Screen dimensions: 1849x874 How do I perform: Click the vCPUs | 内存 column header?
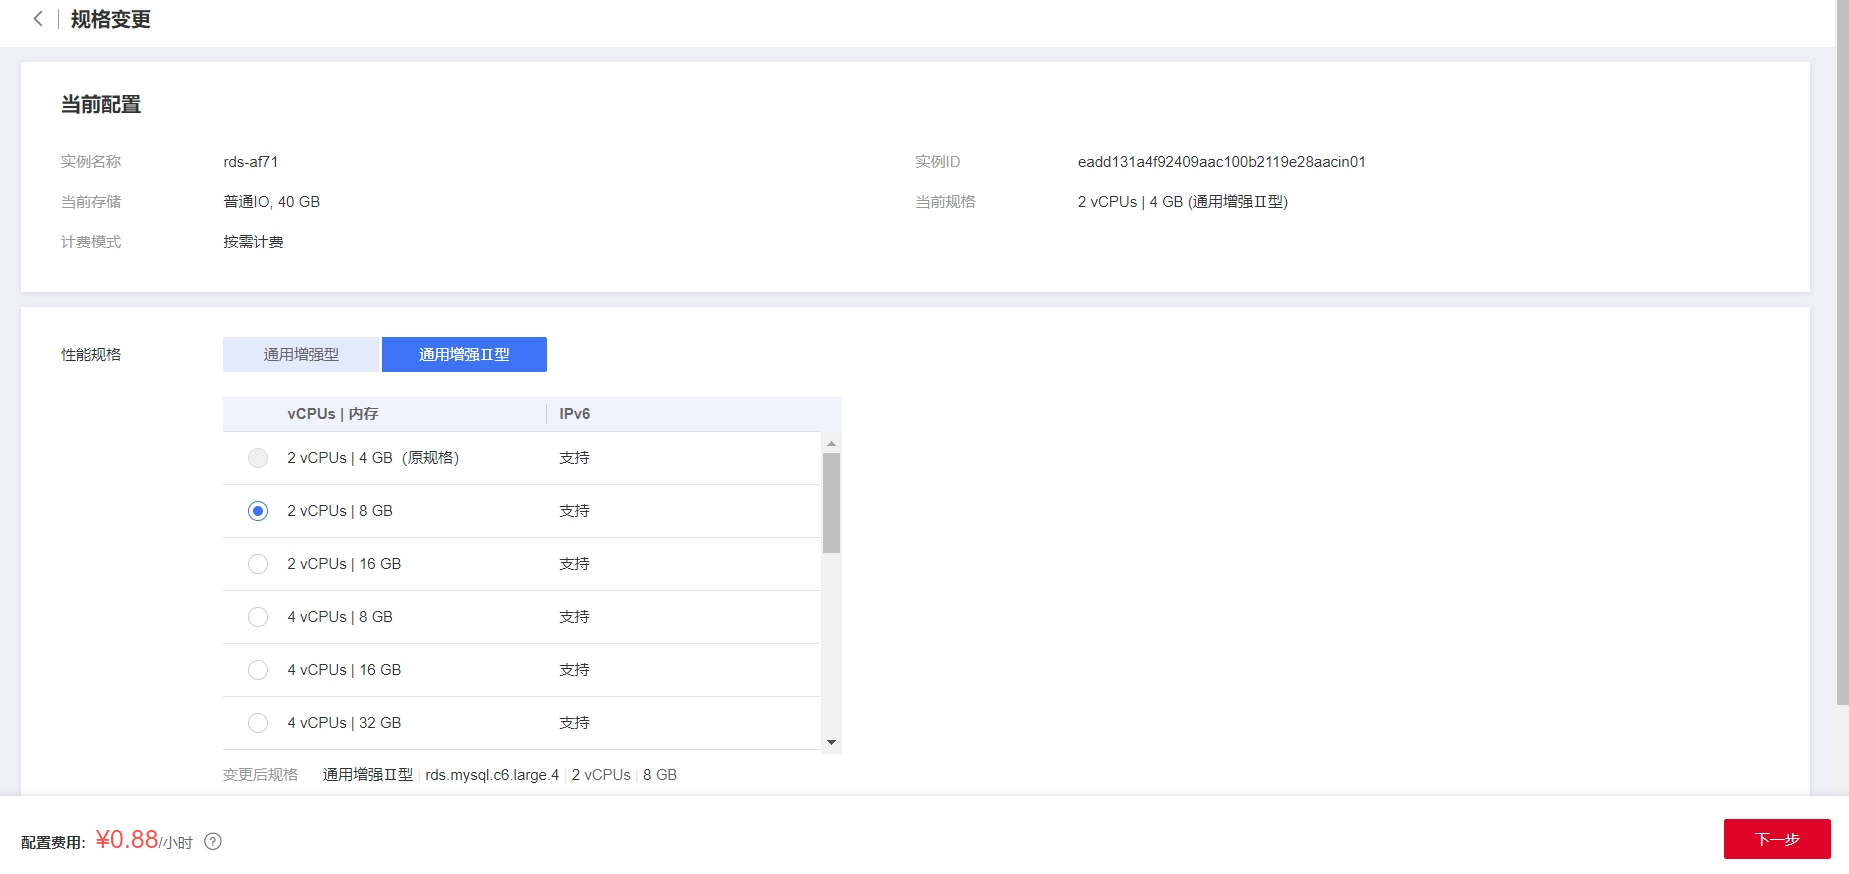point(333,414)
